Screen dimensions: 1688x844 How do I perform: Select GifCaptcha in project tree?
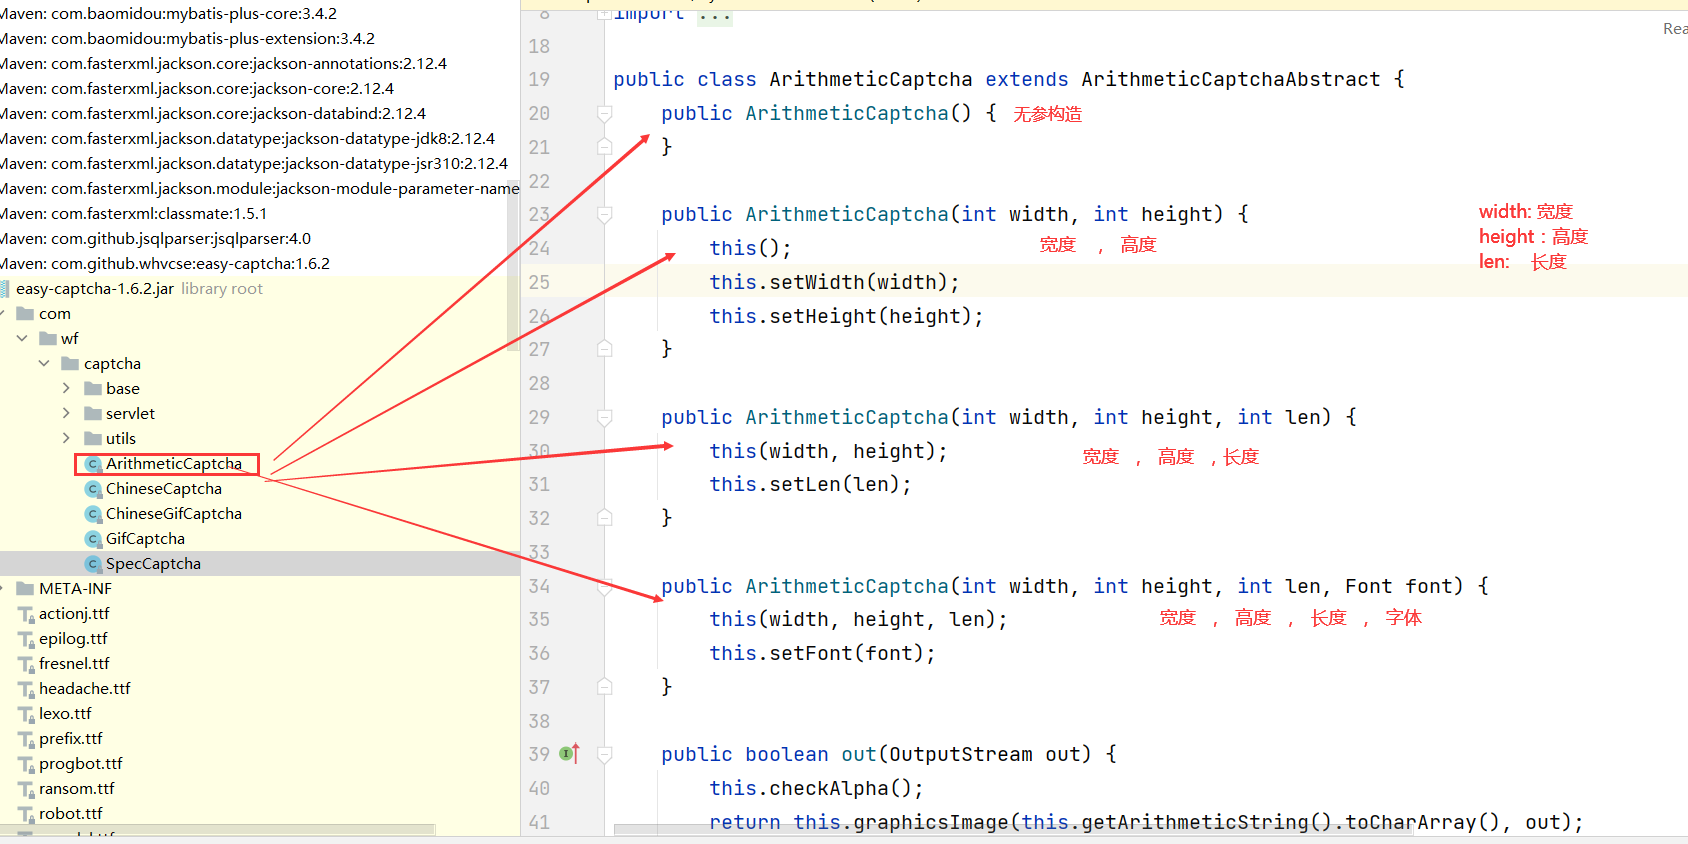[x=145, y=539]
